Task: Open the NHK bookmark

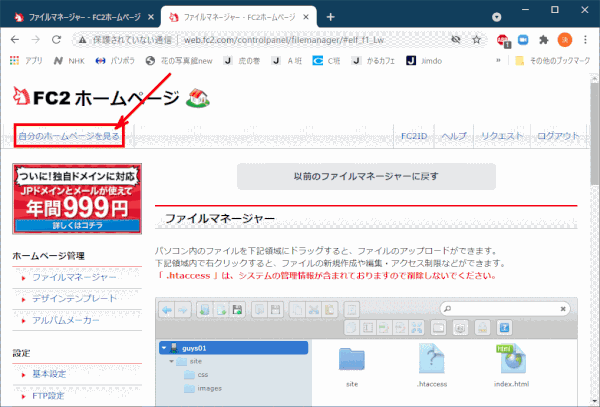Action: tap(69, 61)
